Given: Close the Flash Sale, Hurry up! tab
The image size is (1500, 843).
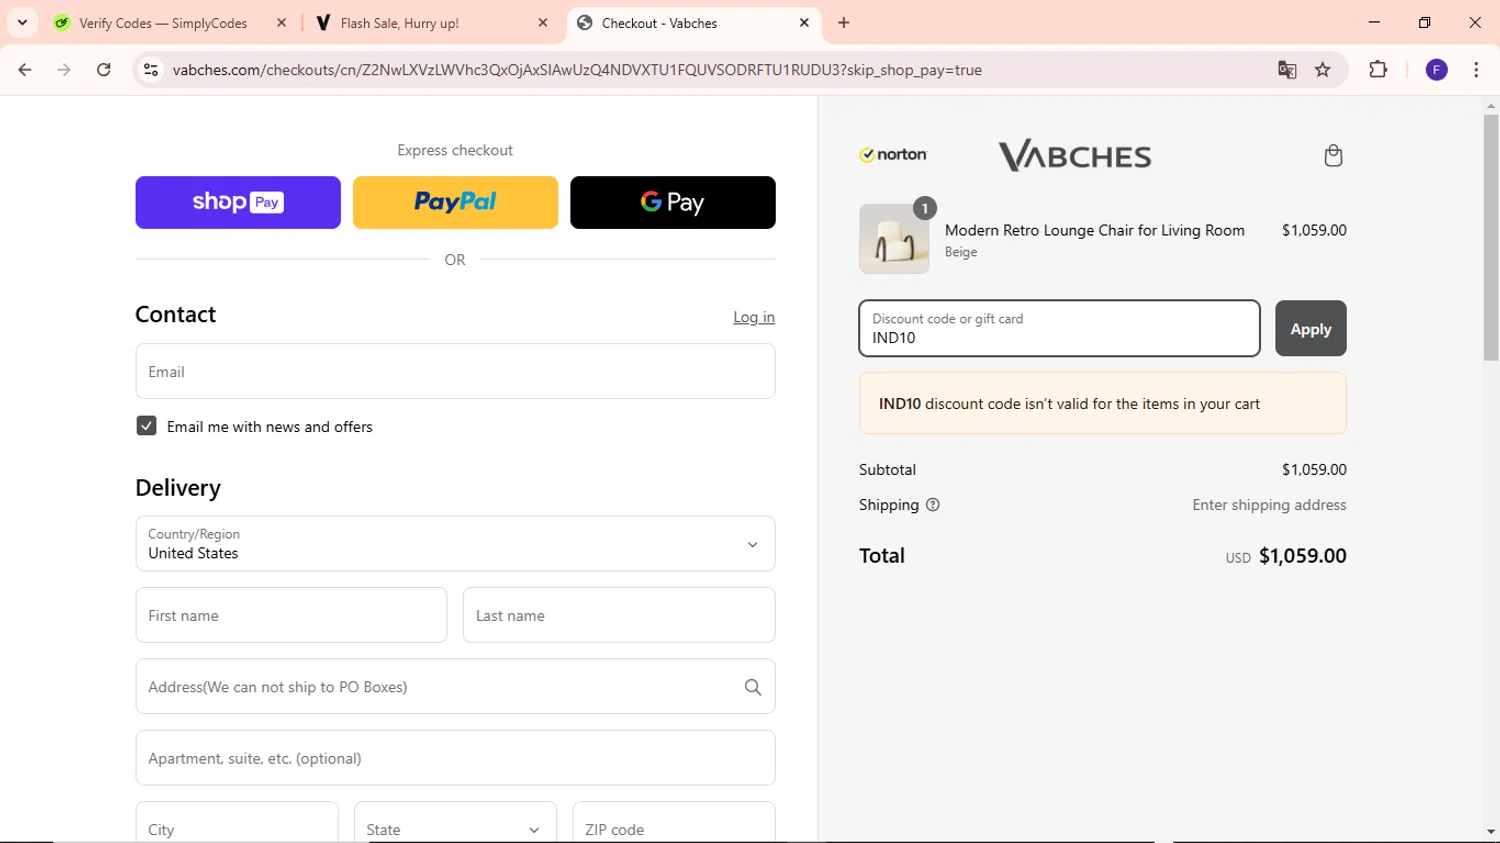Looking at the screenshot, I should (543, 23).
